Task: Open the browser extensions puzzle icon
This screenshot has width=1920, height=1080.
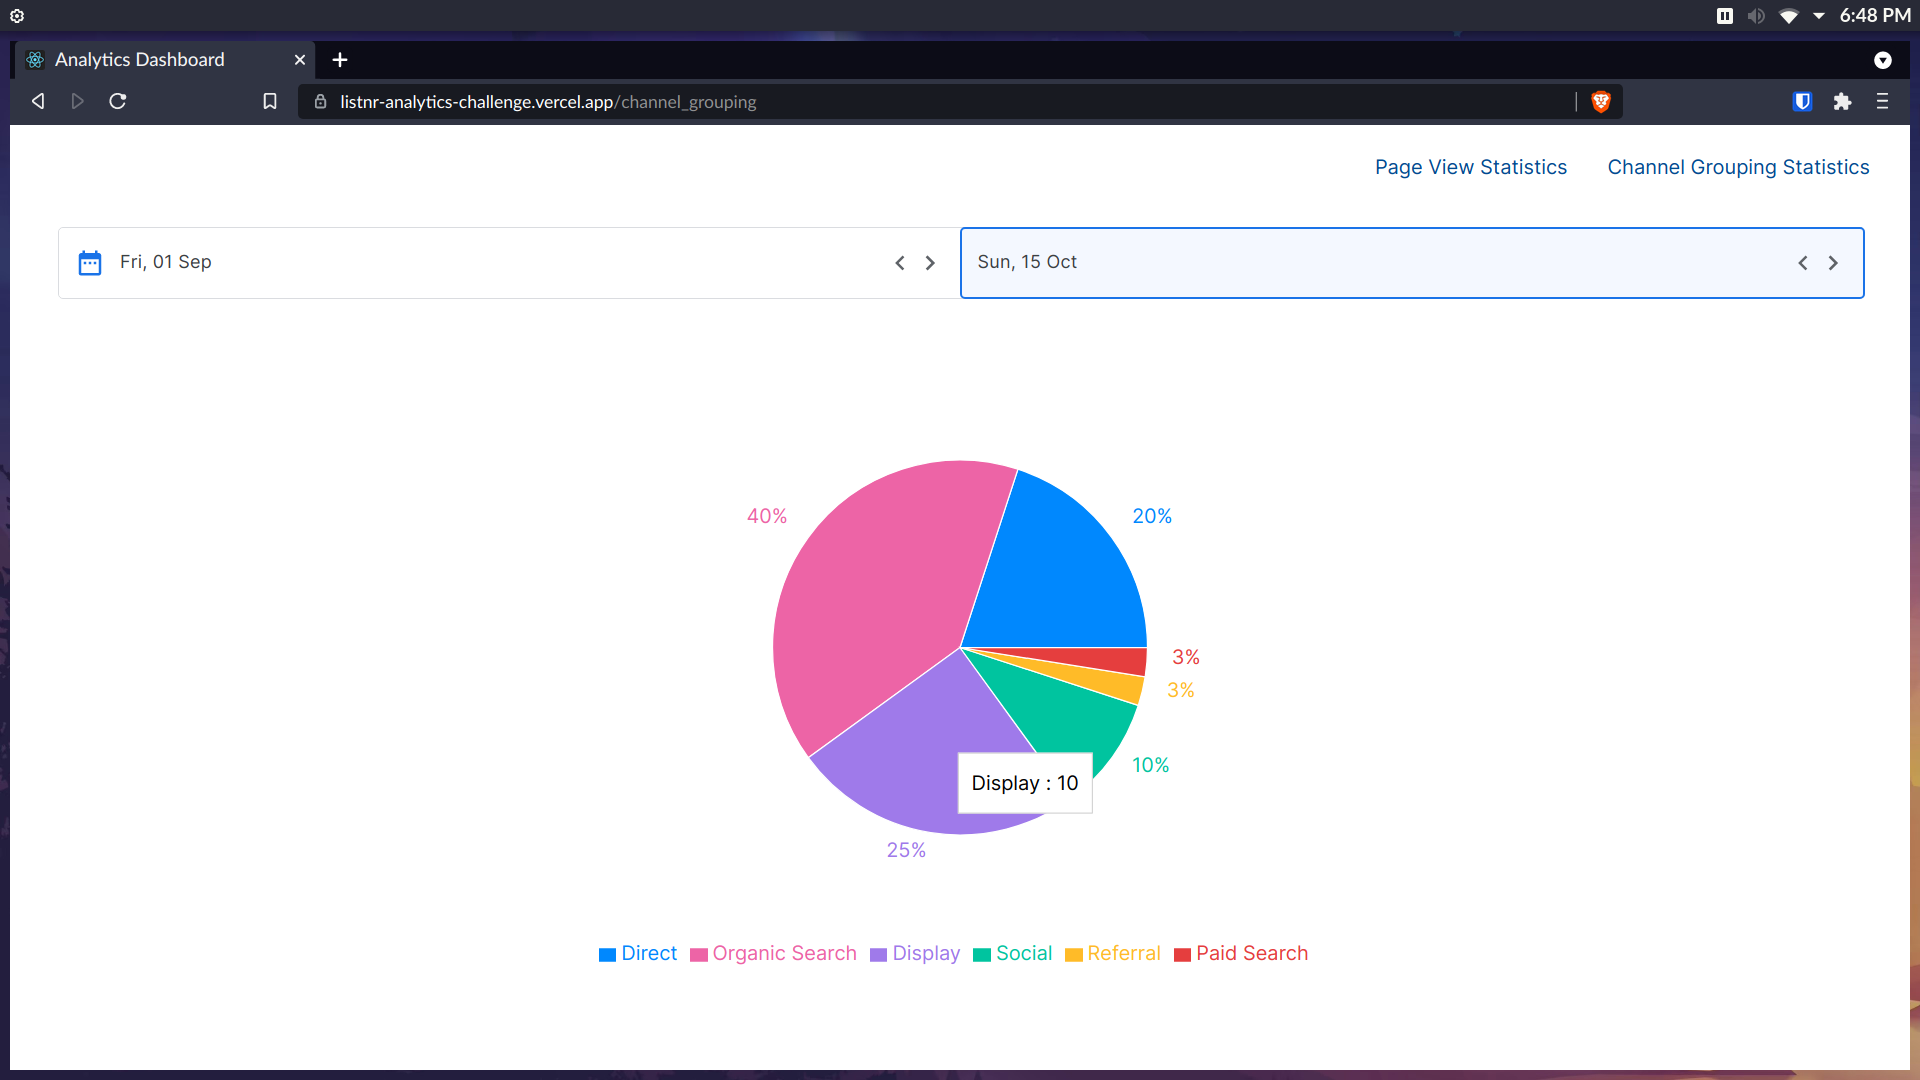Action: pos(1843,101)
